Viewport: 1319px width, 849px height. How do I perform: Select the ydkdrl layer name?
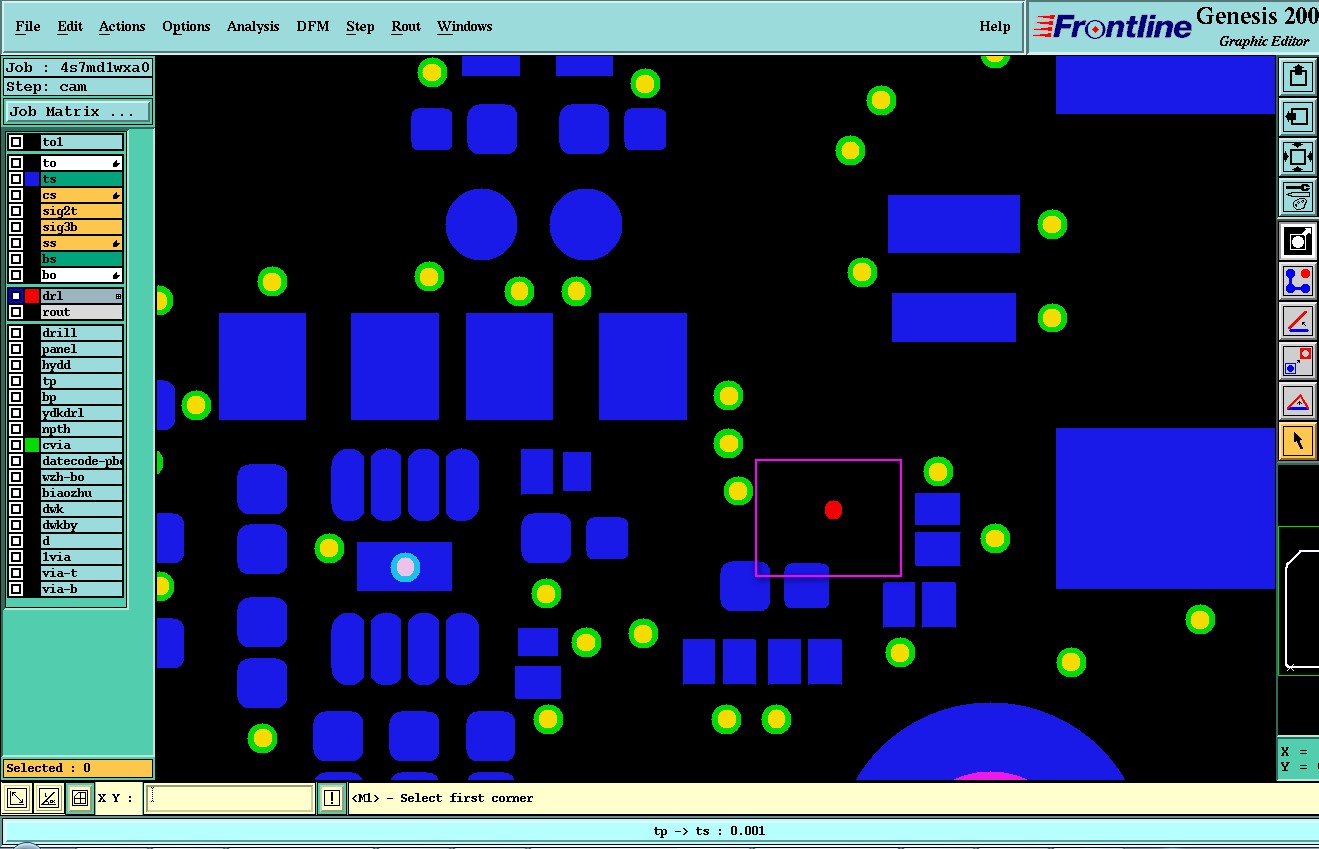(x=81, y=413)
